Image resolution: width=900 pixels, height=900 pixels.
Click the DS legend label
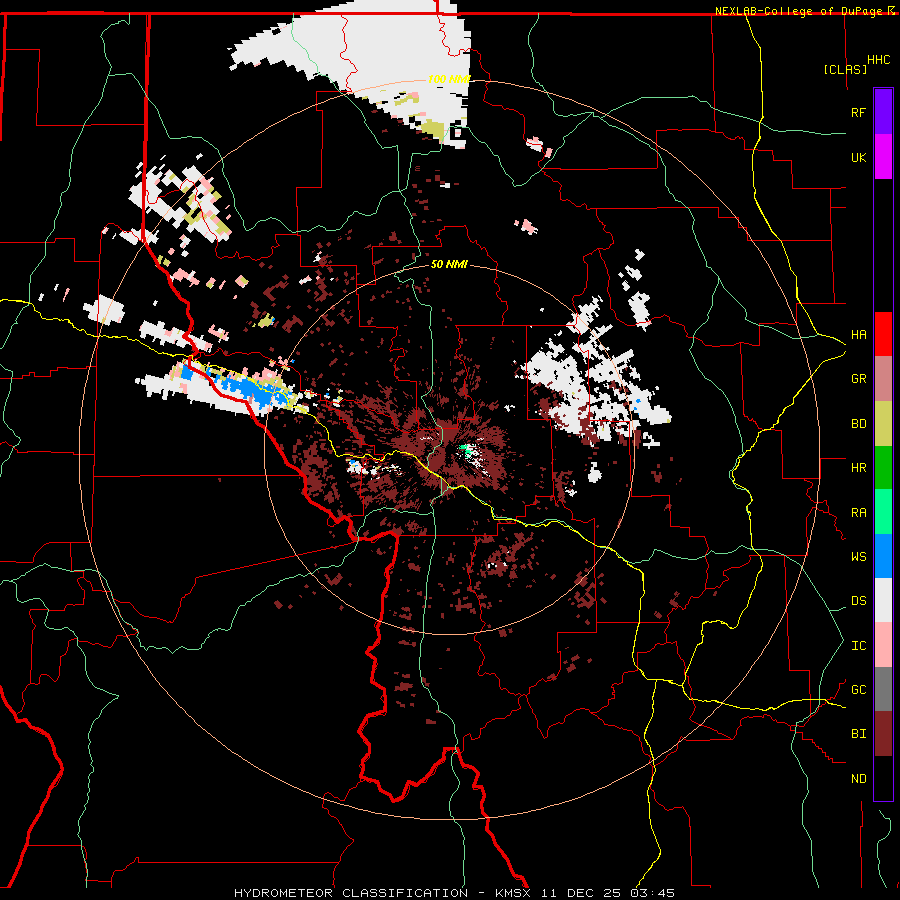point(858,601)
